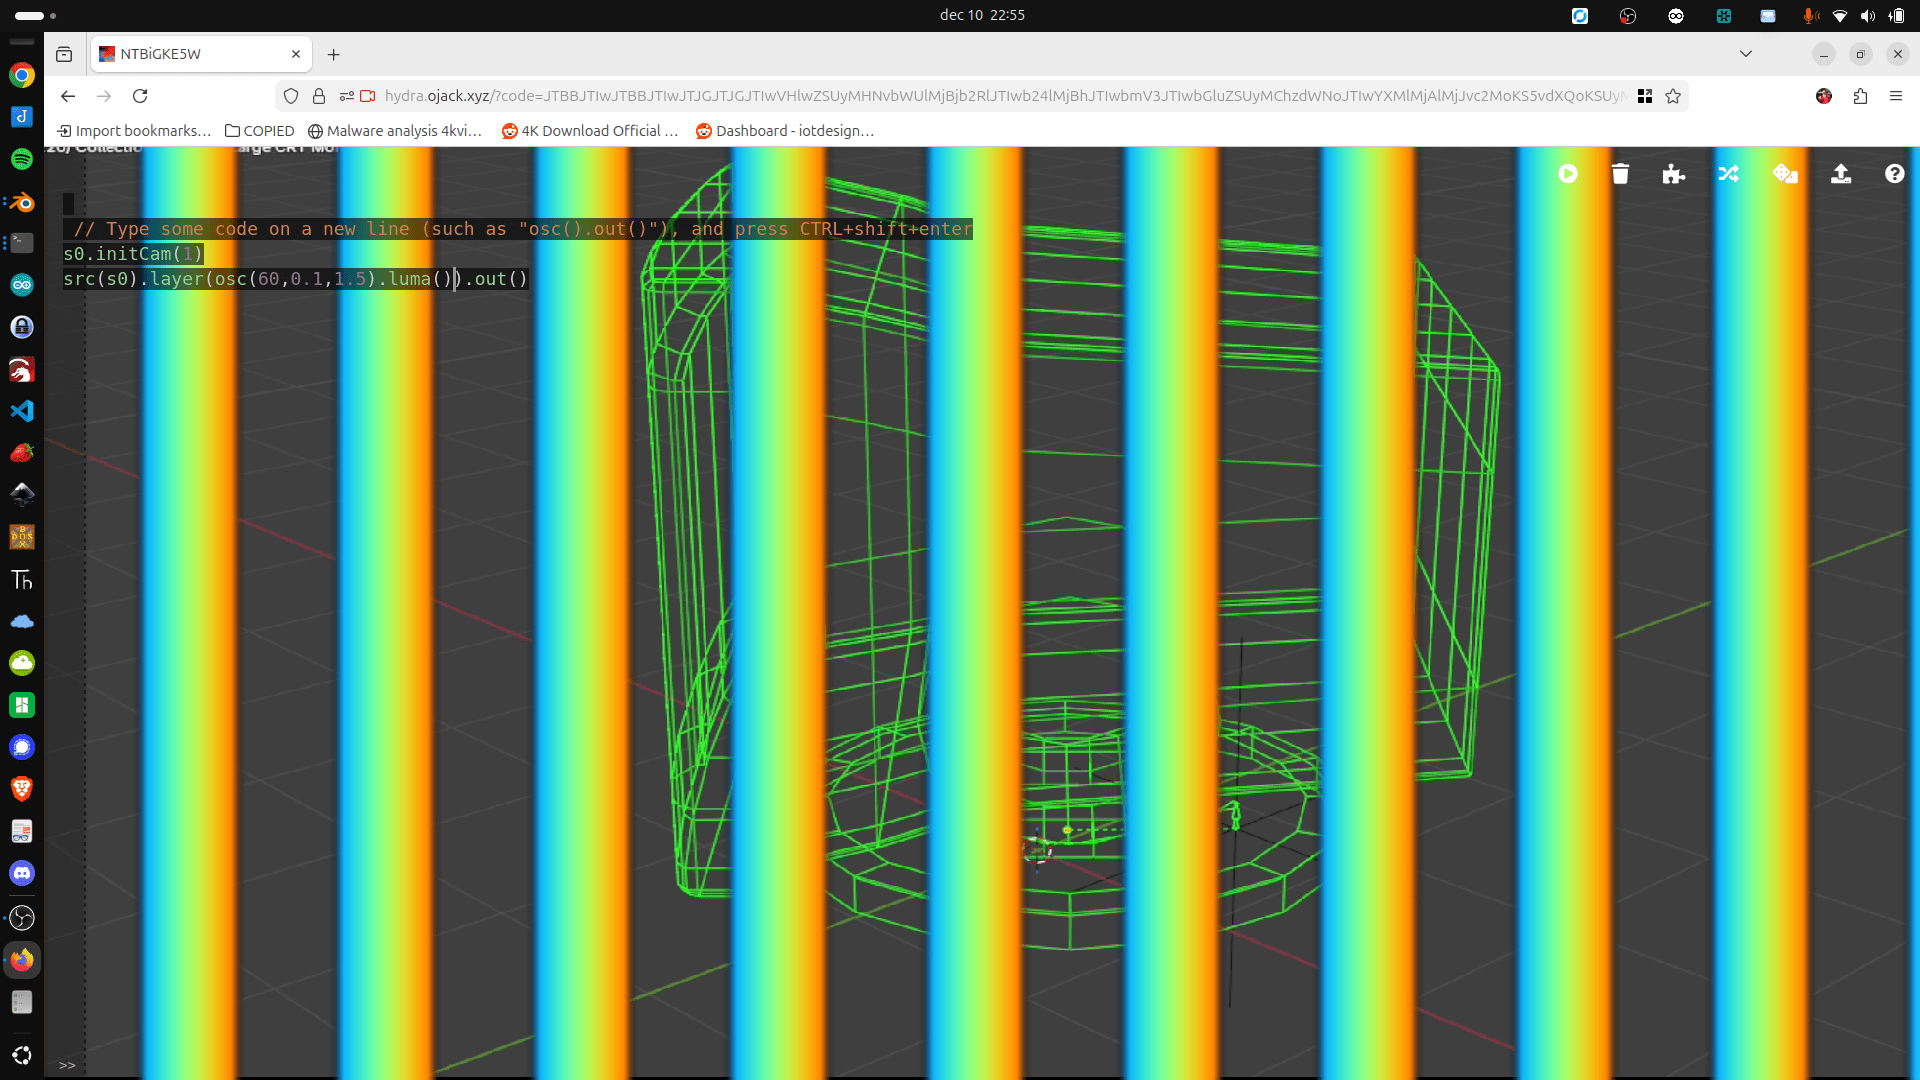This screenshot has height=1080, width=1920.
Task: Click the Hydra run all code icon
Action: tap(1568, 174)
